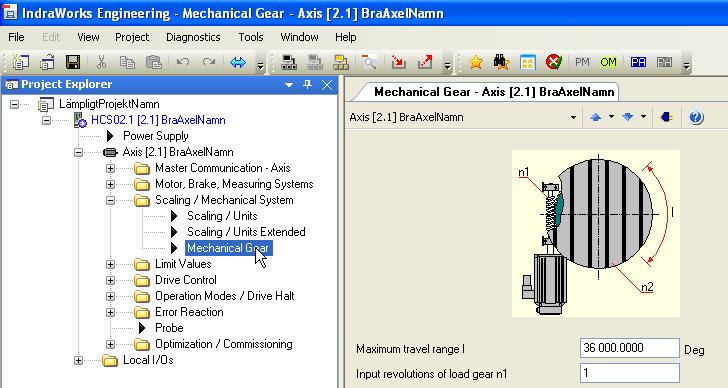Expand Master Communication - Axis folder

point(110,168)
